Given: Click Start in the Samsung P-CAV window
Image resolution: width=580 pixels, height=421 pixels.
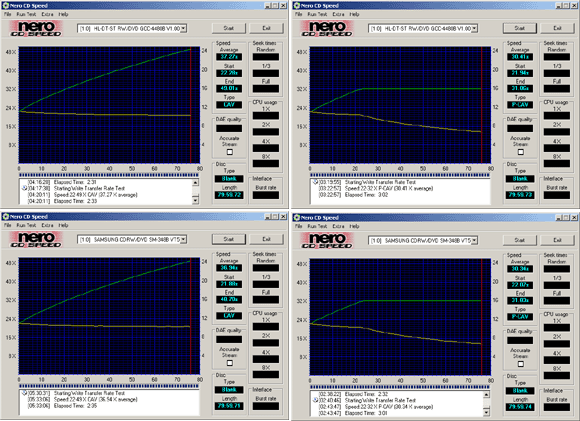Looking at the screenshot, I should [x=520, y=240].
